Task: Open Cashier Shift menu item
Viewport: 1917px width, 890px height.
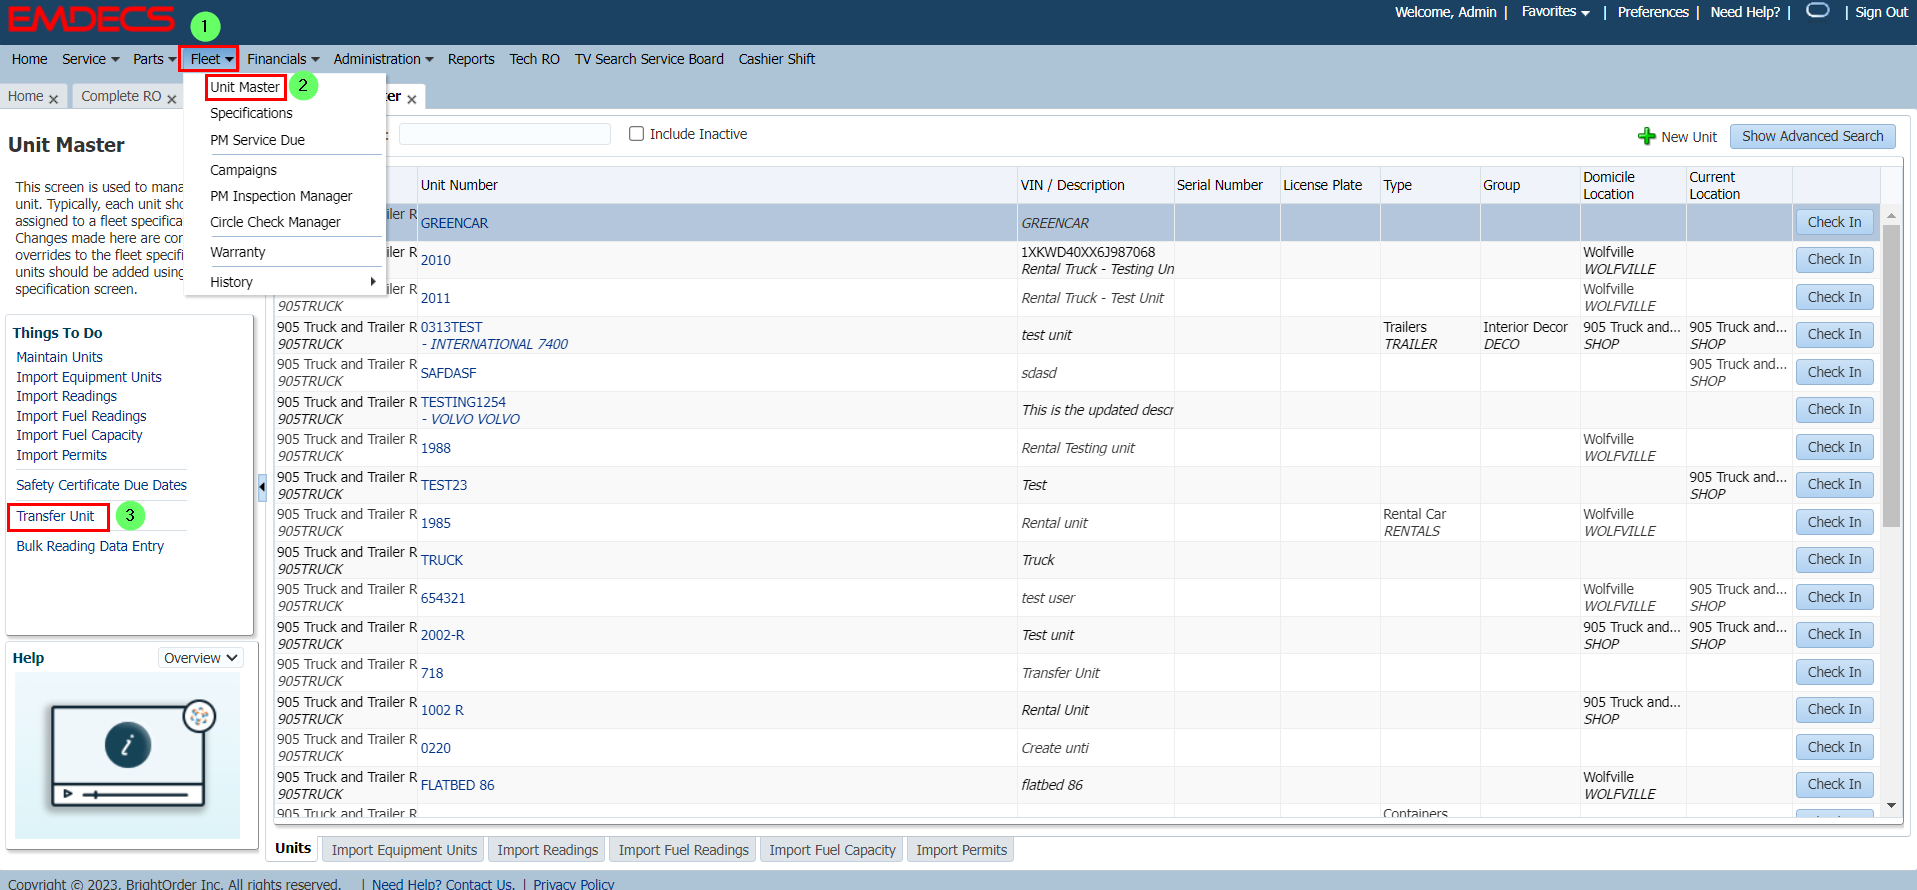Action: 777,59
